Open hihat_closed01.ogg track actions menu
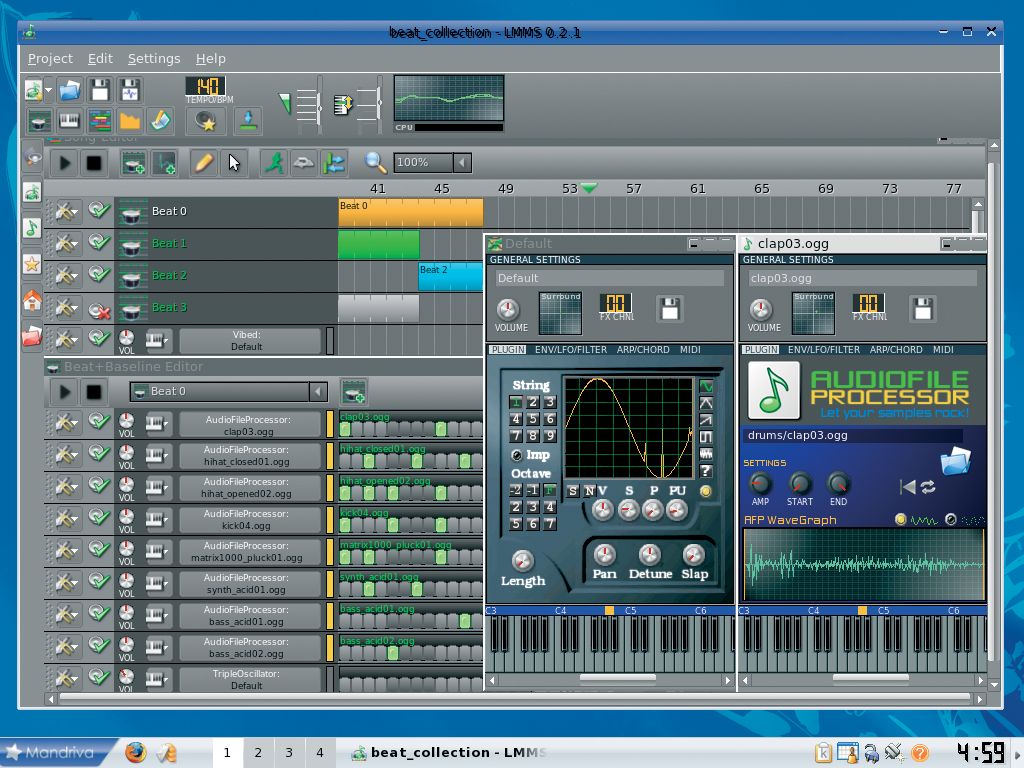This screenshot has height=768, width=1024. point(66,455)
